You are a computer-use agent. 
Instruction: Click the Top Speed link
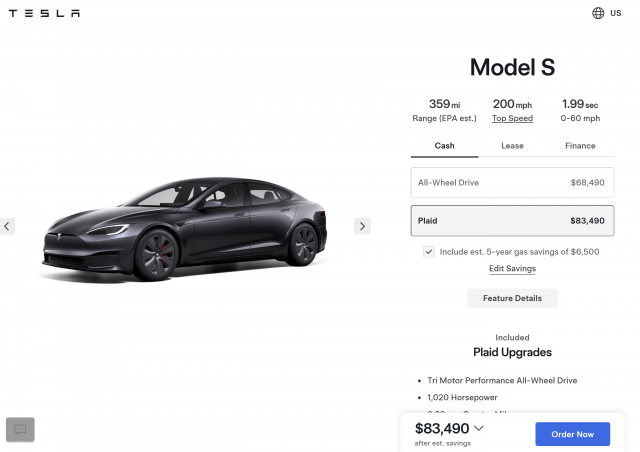point(512,118)
